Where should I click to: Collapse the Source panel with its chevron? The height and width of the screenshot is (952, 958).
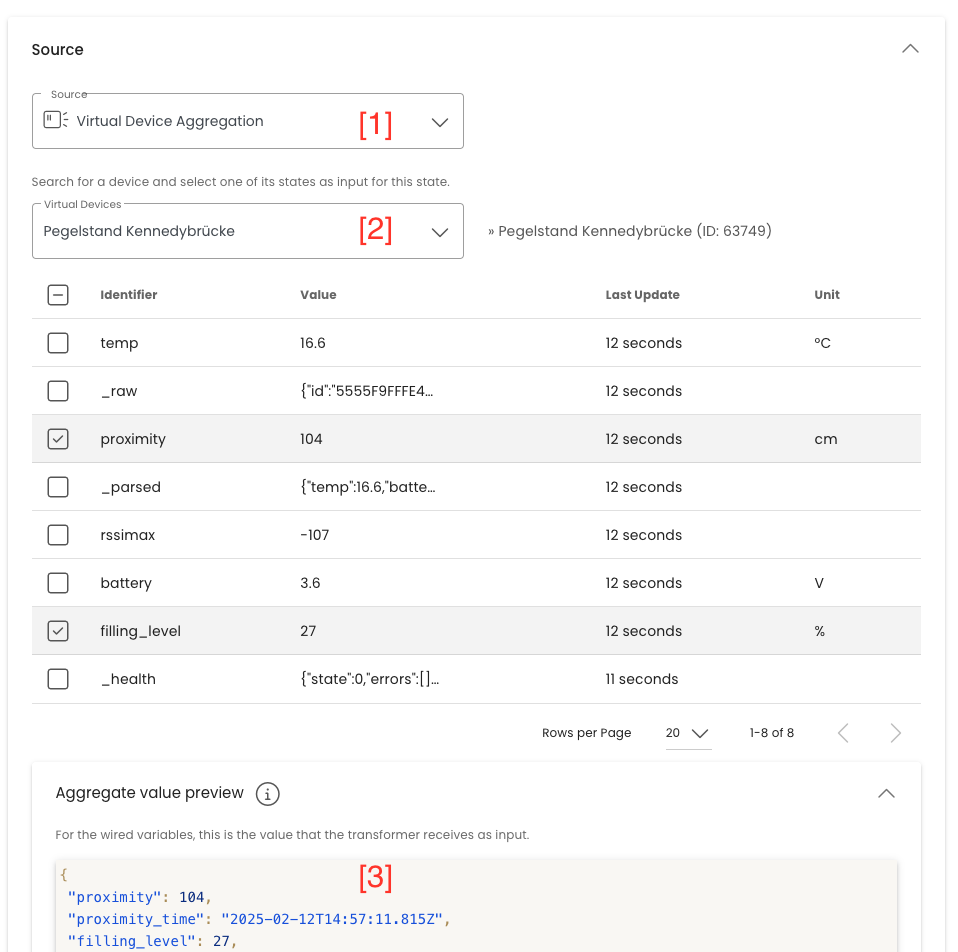click(909, 47)
